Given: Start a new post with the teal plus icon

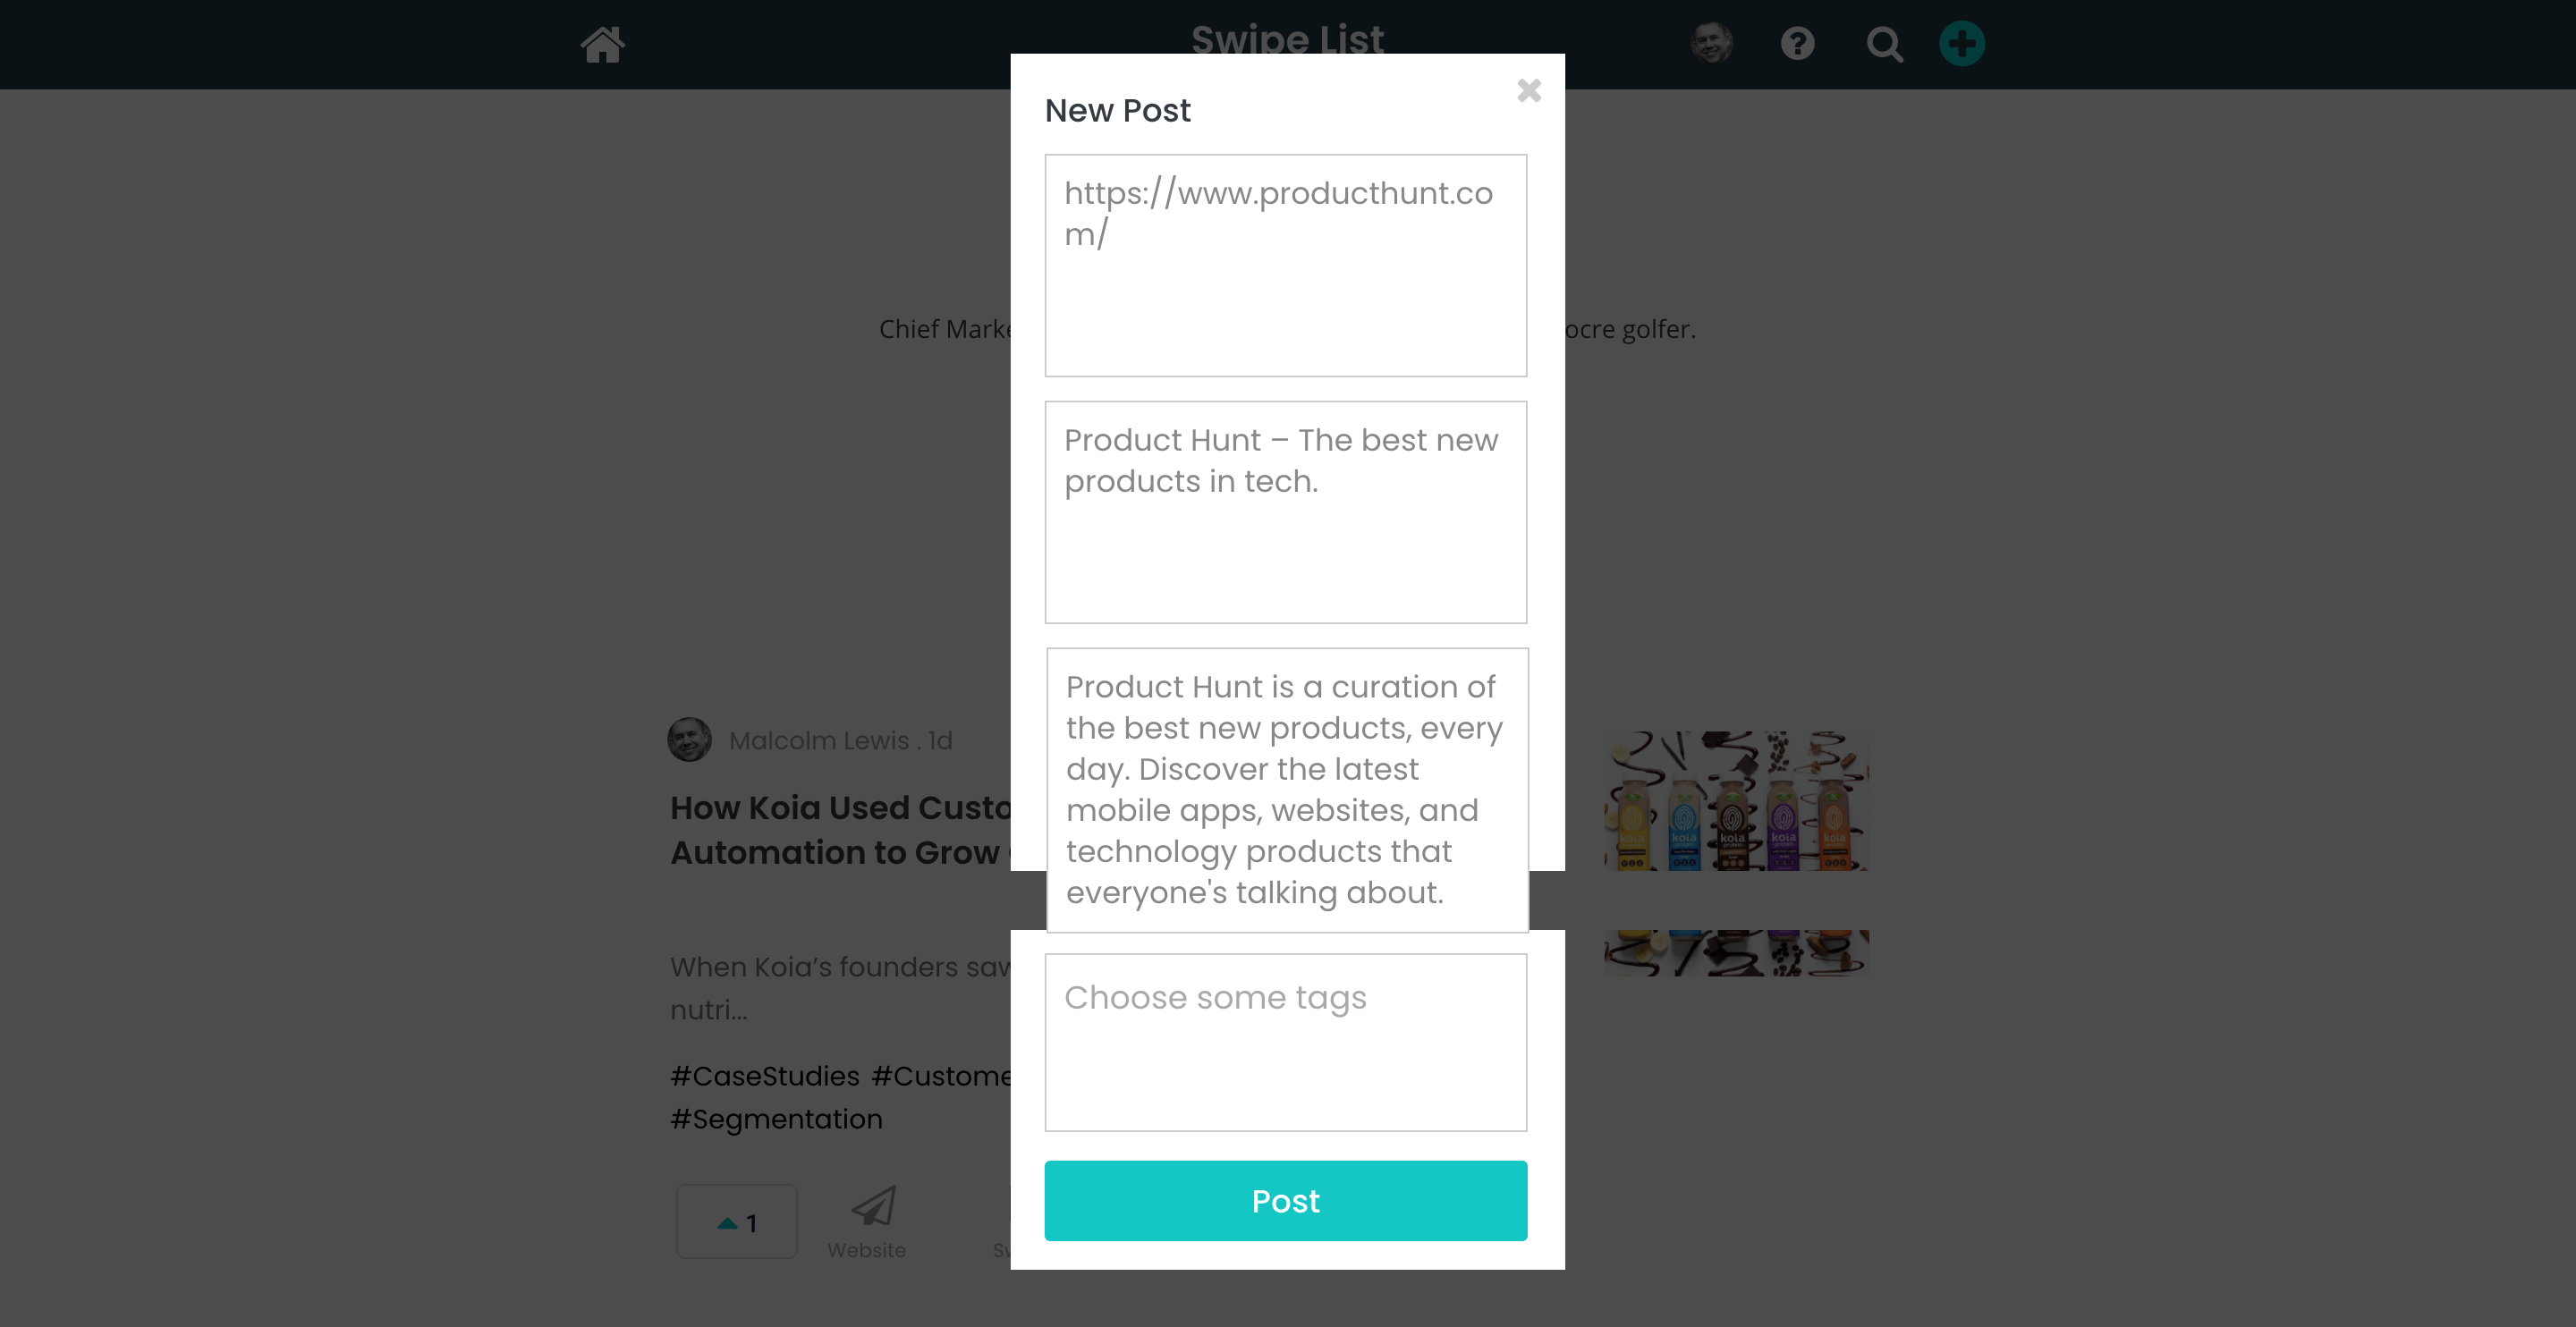Looking at the screenshot, I should (x=1962, y=43).
